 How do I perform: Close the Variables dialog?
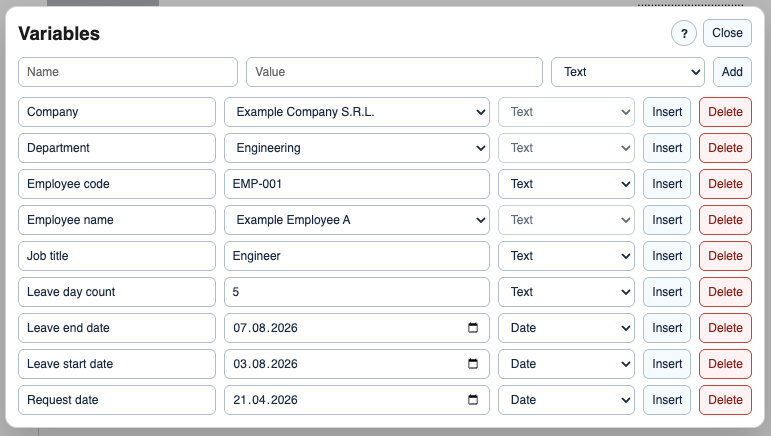(727, 33)
